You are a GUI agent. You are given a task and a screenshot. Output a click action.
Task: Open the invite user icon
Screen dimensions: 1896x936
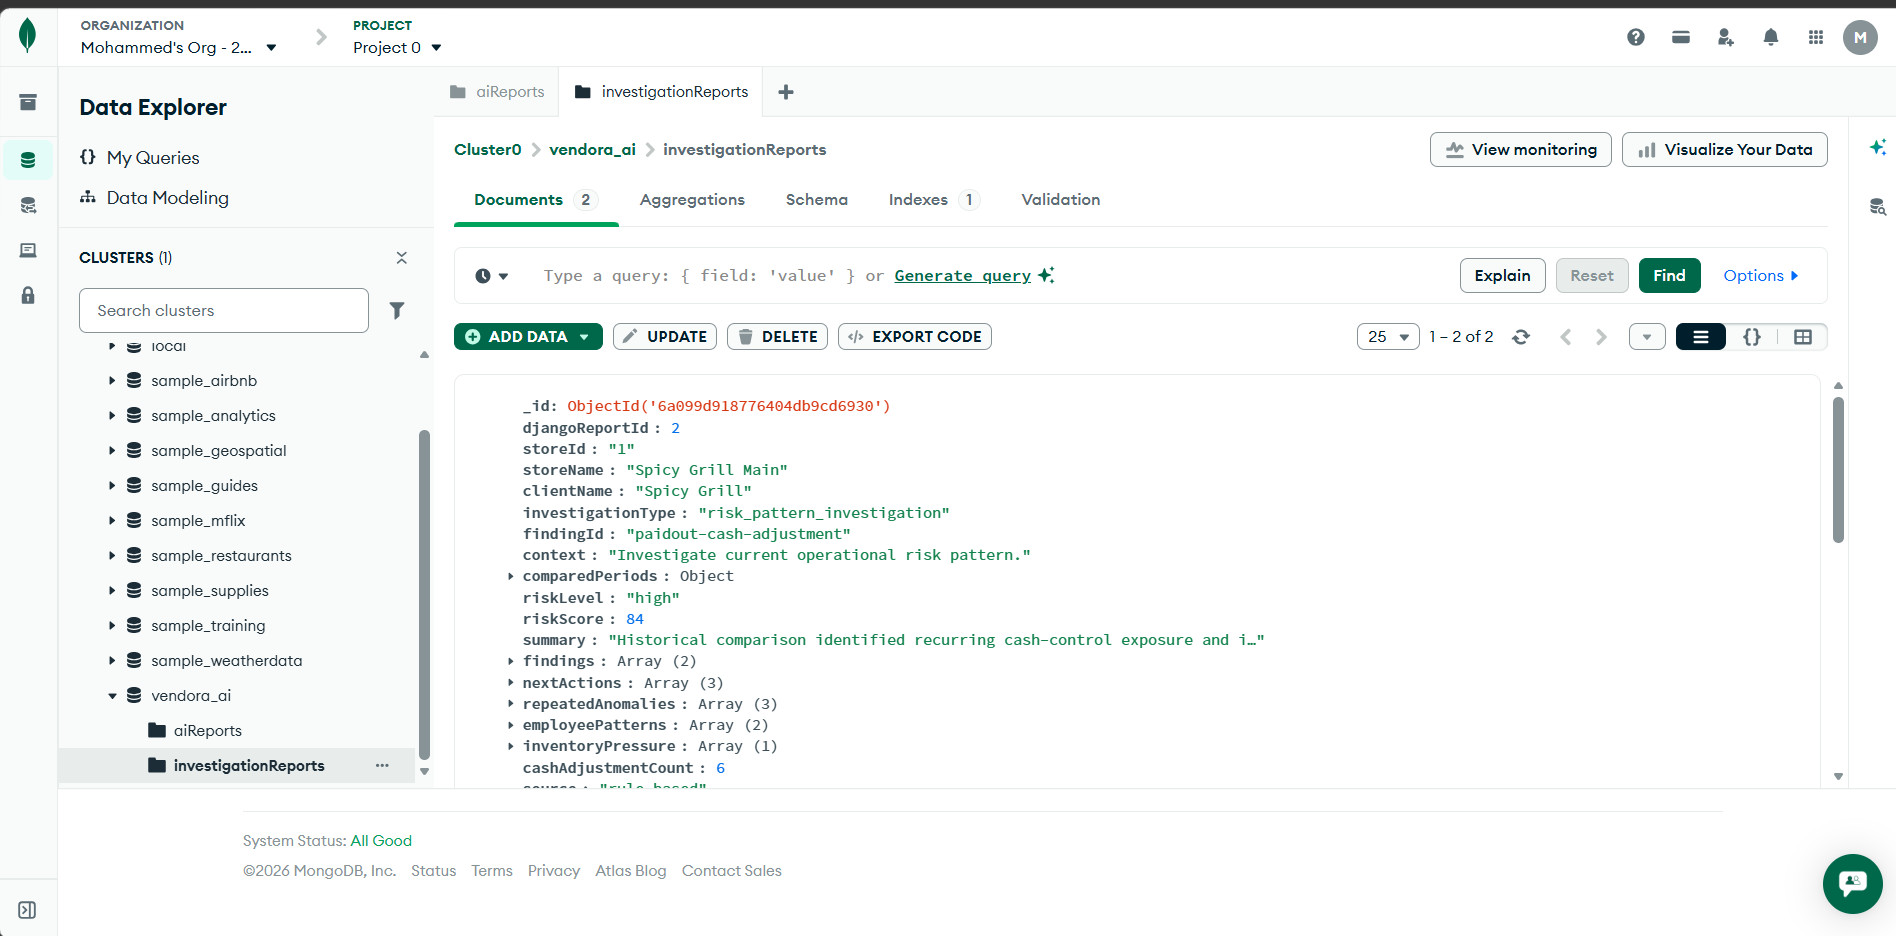[1726, 37]
